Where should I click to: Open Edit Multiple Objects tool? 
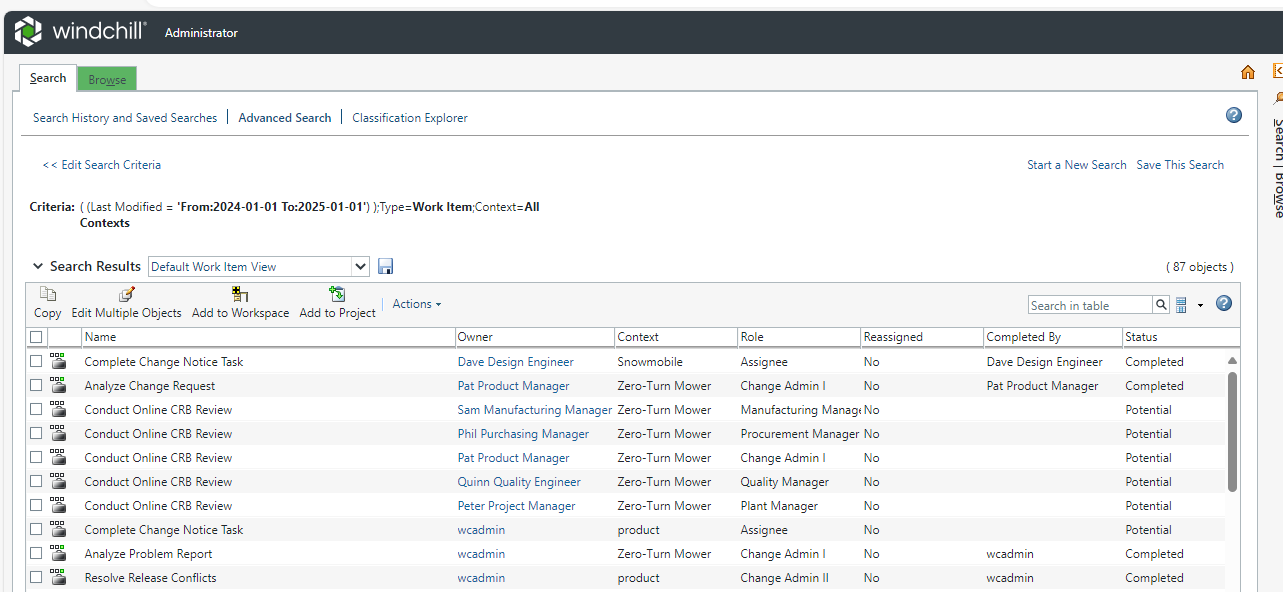point(126,300)
